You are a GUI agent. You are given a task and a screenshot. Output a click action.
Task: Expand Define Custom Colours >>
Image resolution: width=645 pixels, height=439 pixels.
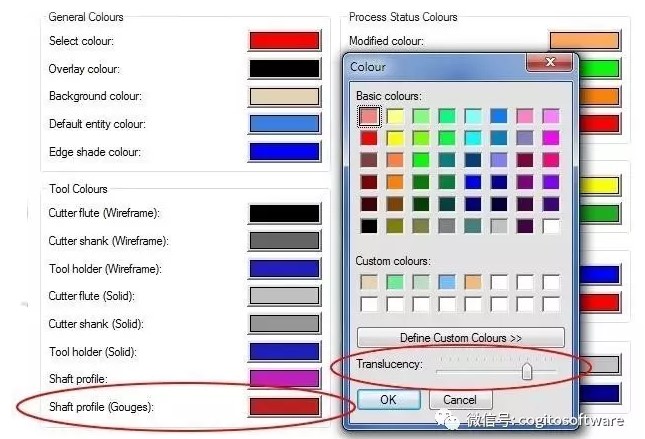point(461,338)
